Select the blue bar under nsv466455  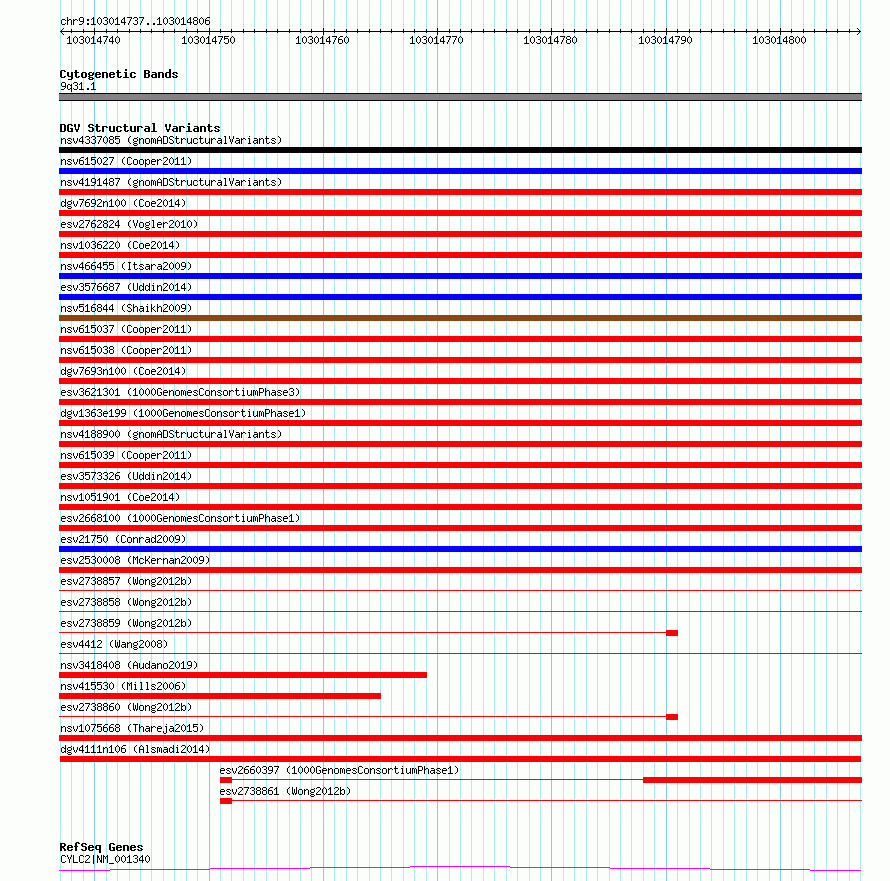[460, 276]
